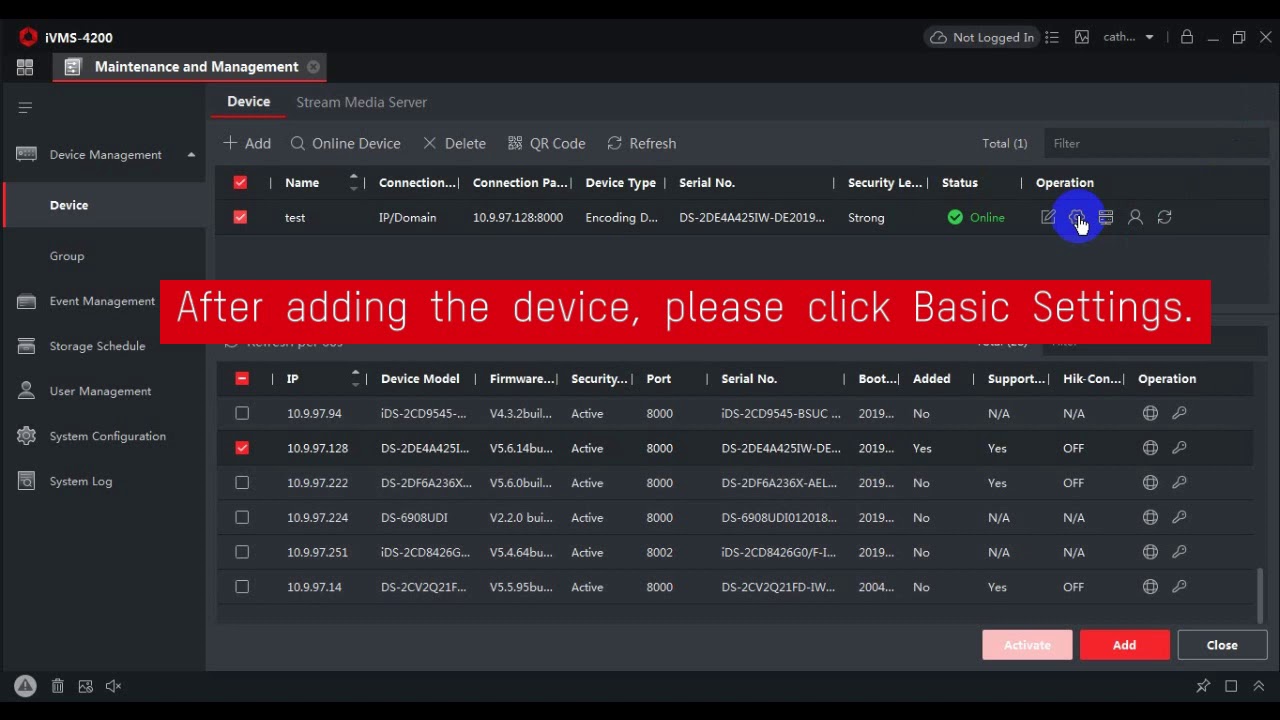Check the 10.9.97.94 device checkbox

click(x=242, y=413)
